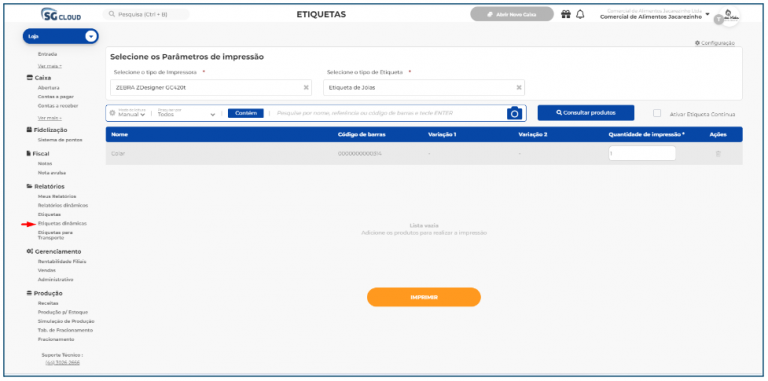This screenshot has height=381, width=768.
Task: Click the Fiscal section icon
Action: point(29,153)
